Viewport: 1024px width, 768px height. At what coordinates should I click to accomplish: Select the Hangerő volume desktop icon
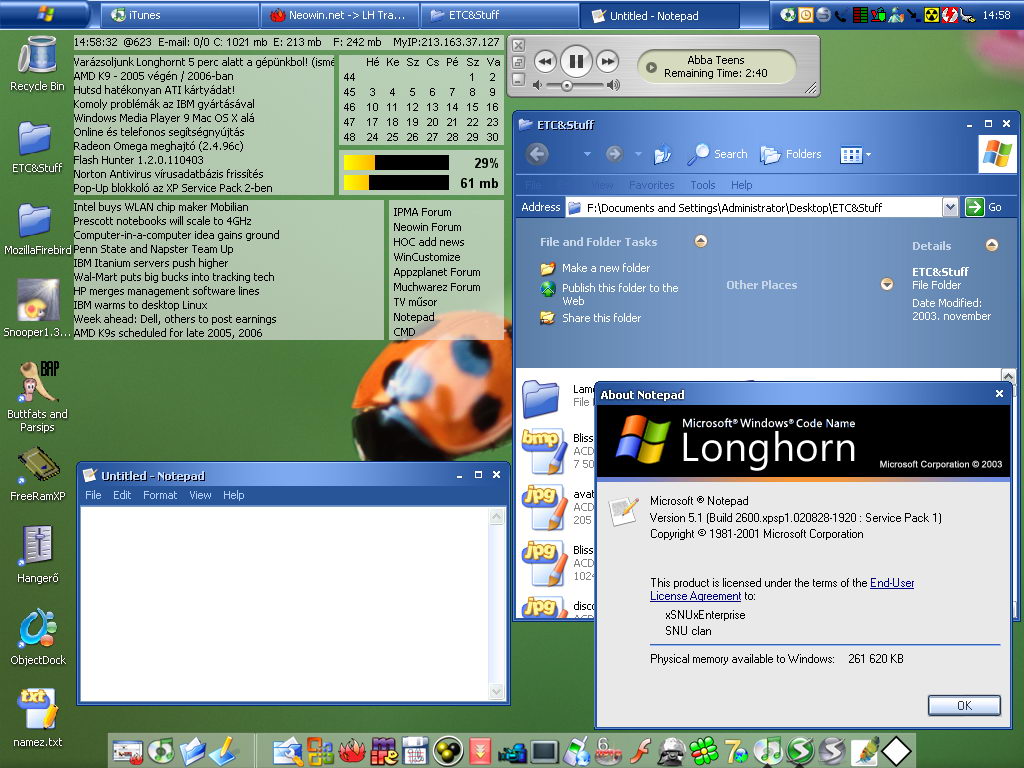point(37,554)
